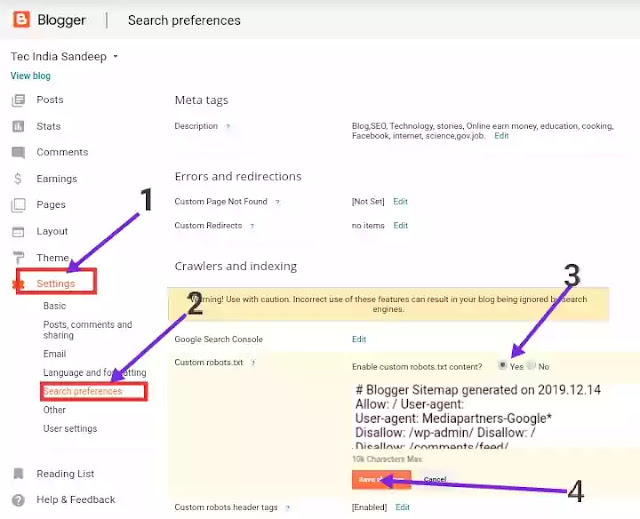Edit Custom Redirects
The image size is (640, 519).
pos(400,226)
